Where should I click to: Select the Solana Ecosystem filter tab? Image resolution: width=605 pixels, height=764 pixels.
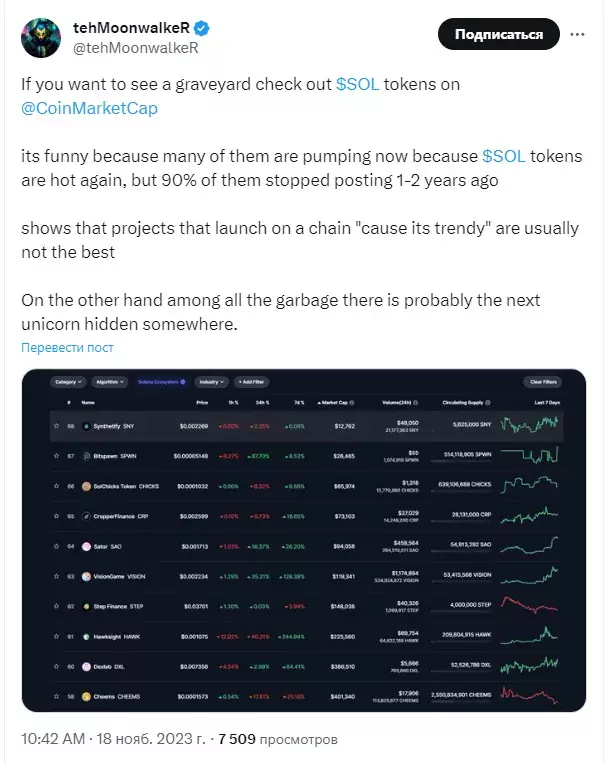[x=162, y=382]
